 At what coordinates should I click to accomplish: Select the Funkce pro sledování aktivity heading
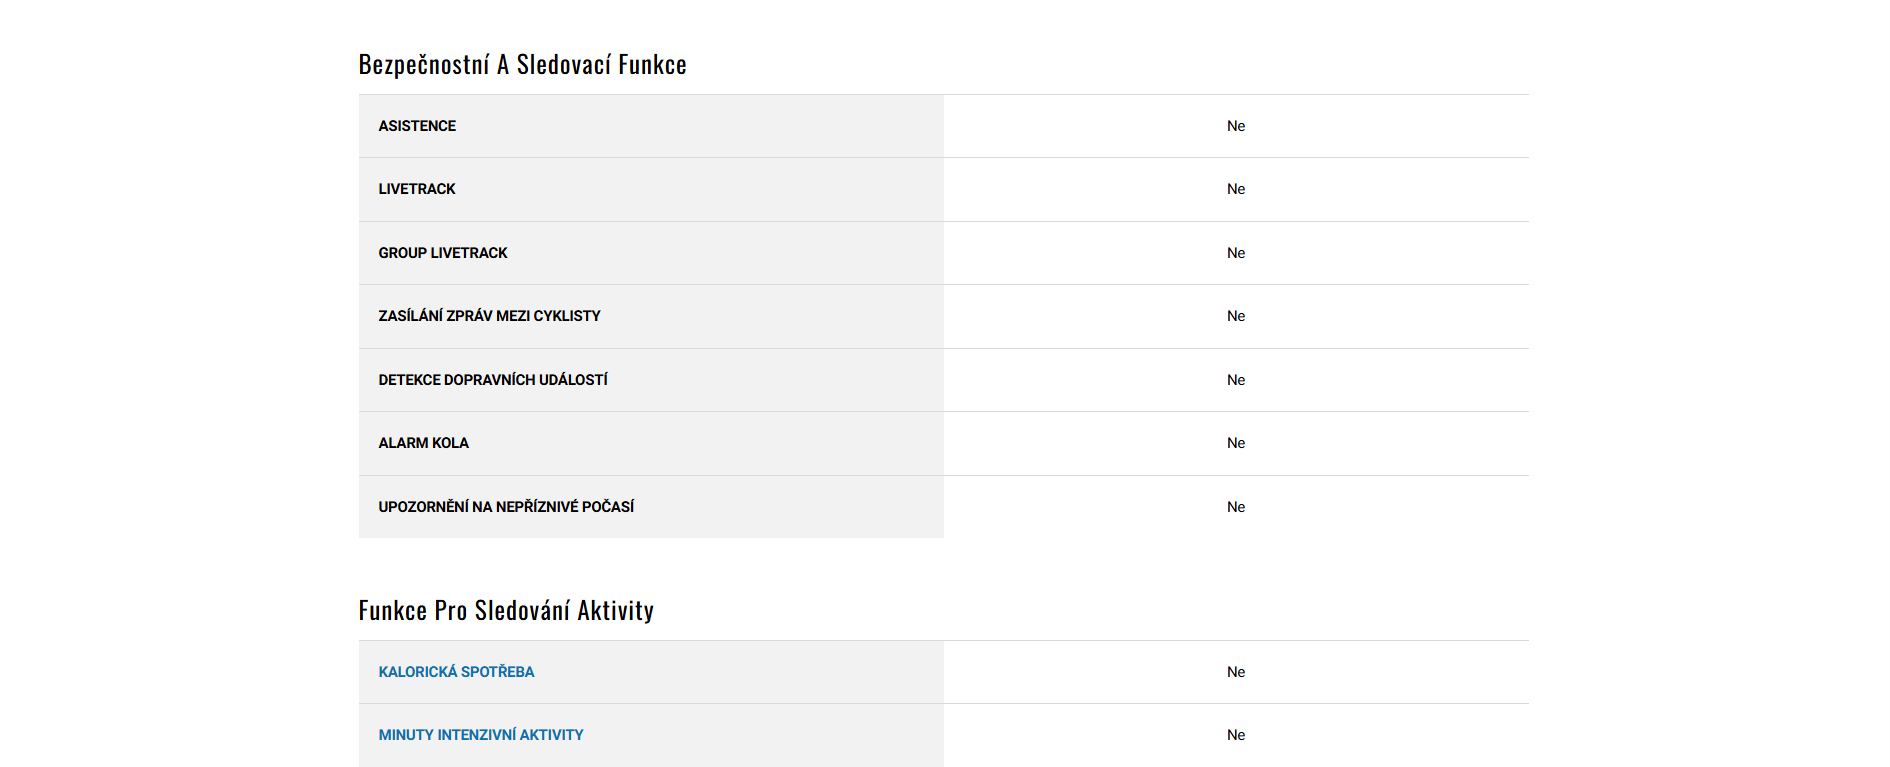point(506,611)
